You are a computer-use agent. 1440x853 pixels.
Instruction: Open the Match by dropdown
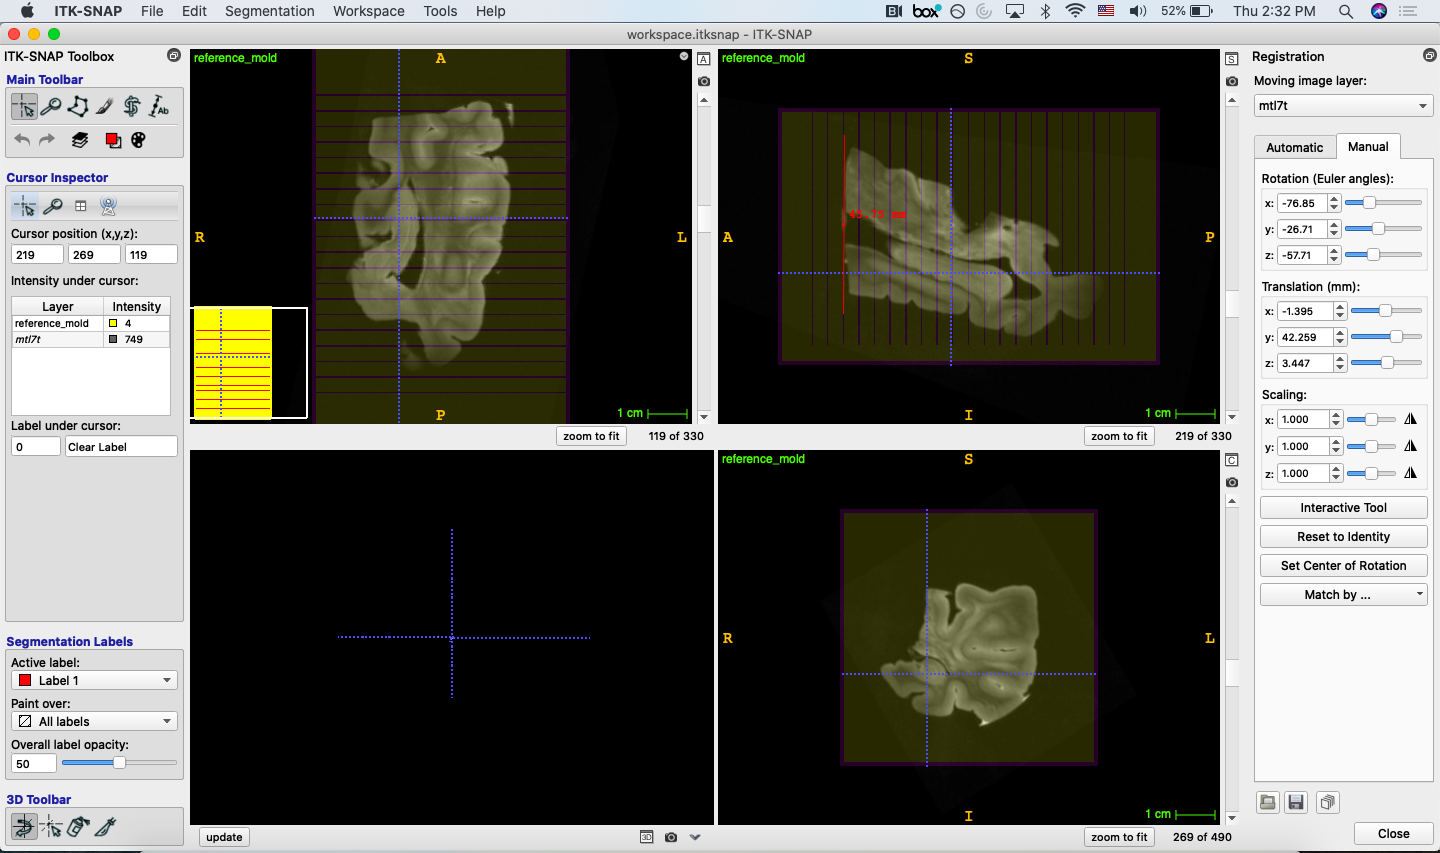click(1343, 594)
